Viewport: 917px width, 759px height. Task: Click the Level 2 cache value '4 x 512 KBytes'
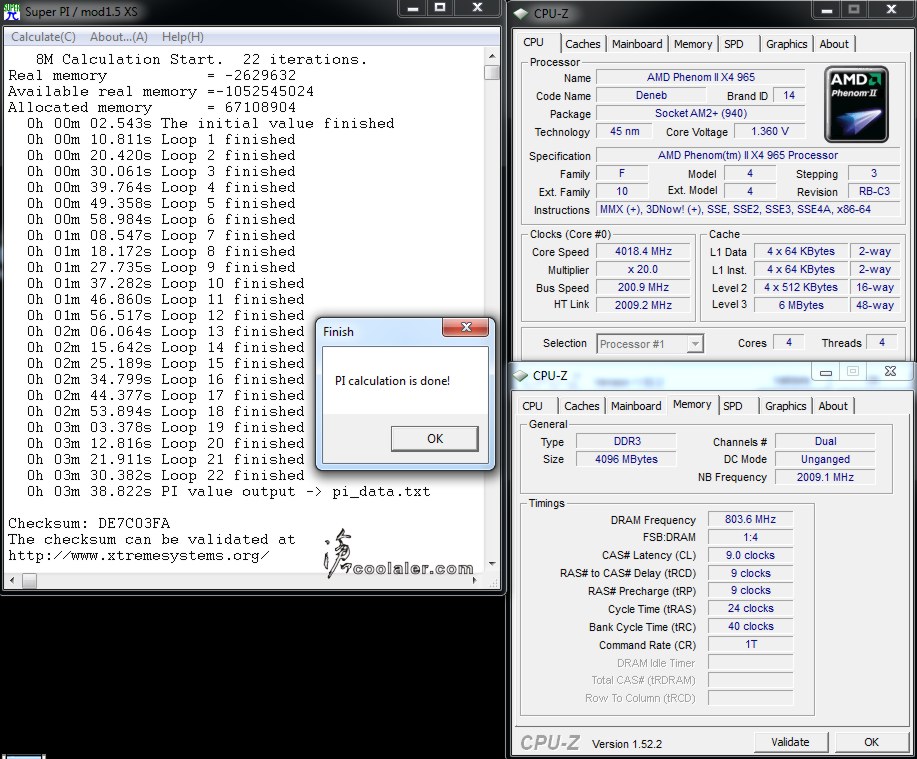(x=801, y=287)
